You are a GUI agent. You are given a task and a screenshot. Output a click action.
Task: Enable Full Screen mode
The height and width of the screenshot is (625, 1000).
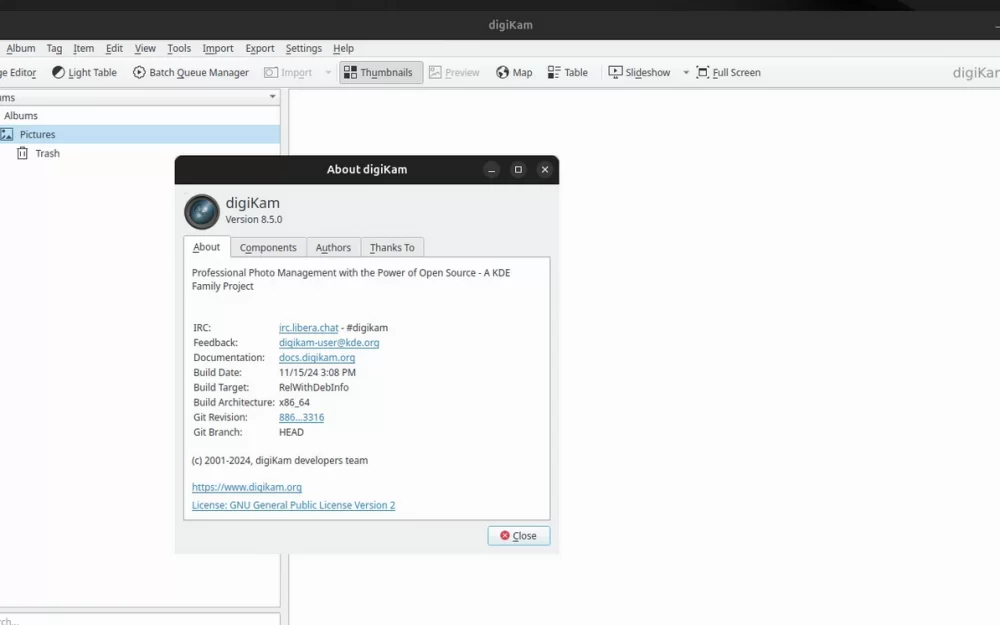point(729,71)
